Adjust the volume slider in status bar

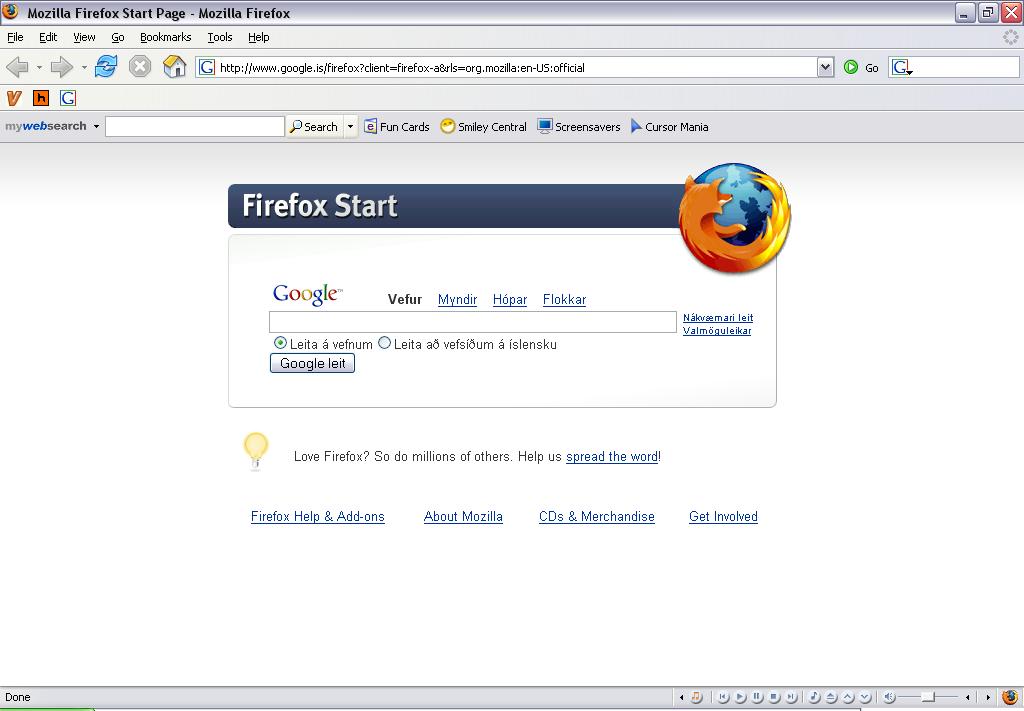[927, 697]
